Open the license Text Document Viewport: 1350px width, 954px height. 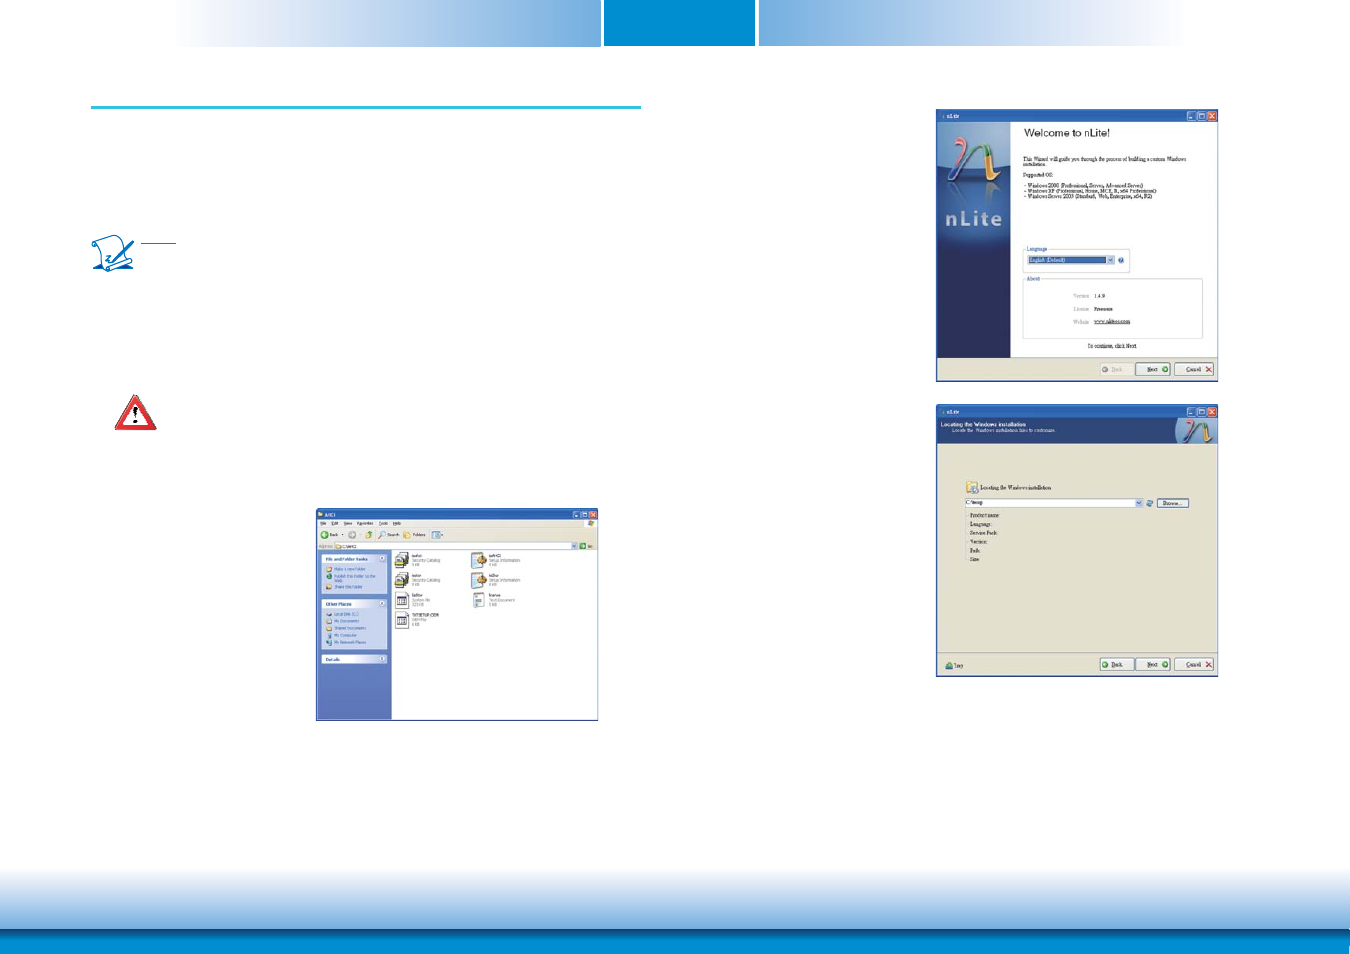494,600
